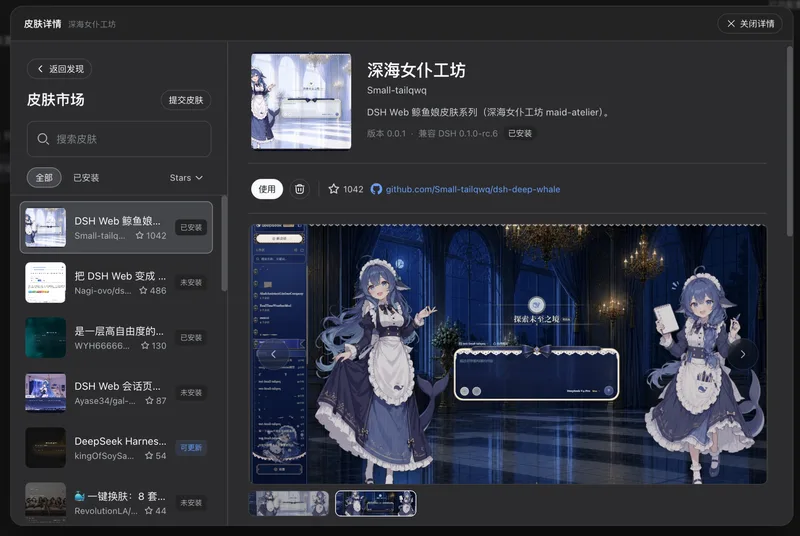Click star icon next to 54

coord(149,455)
